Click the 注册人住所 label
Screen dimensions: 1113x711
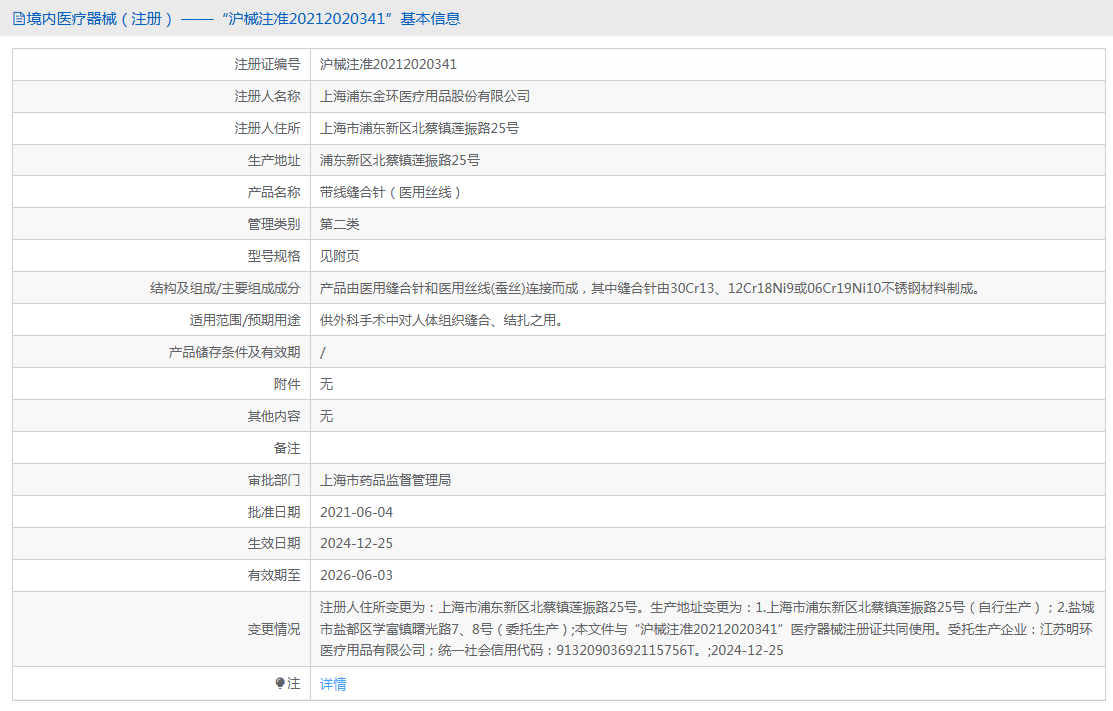(268, 128)
